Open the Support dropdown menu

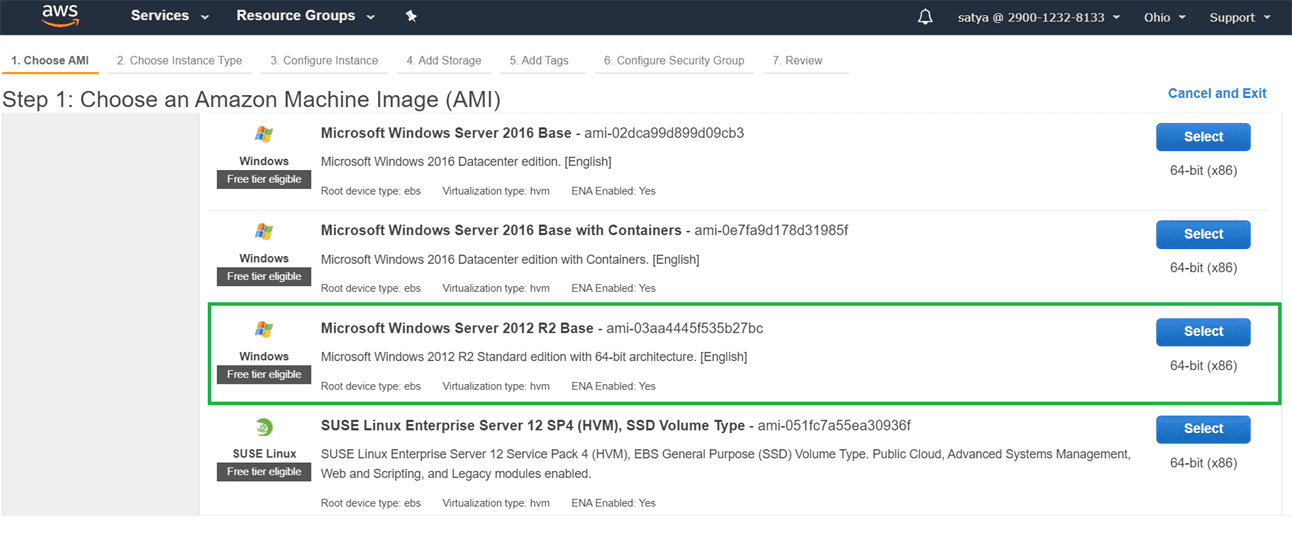click(x=1239, y=17)
